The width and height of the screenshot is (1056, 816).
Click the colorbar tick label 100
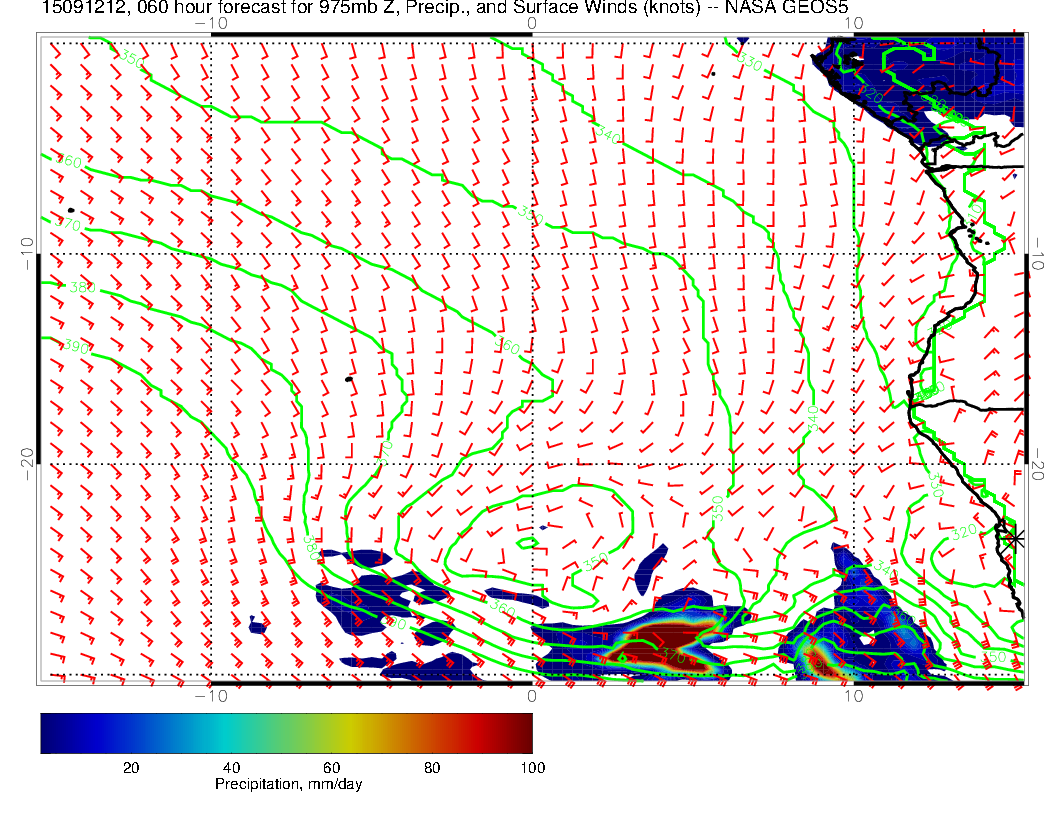[x=532, y=767]
